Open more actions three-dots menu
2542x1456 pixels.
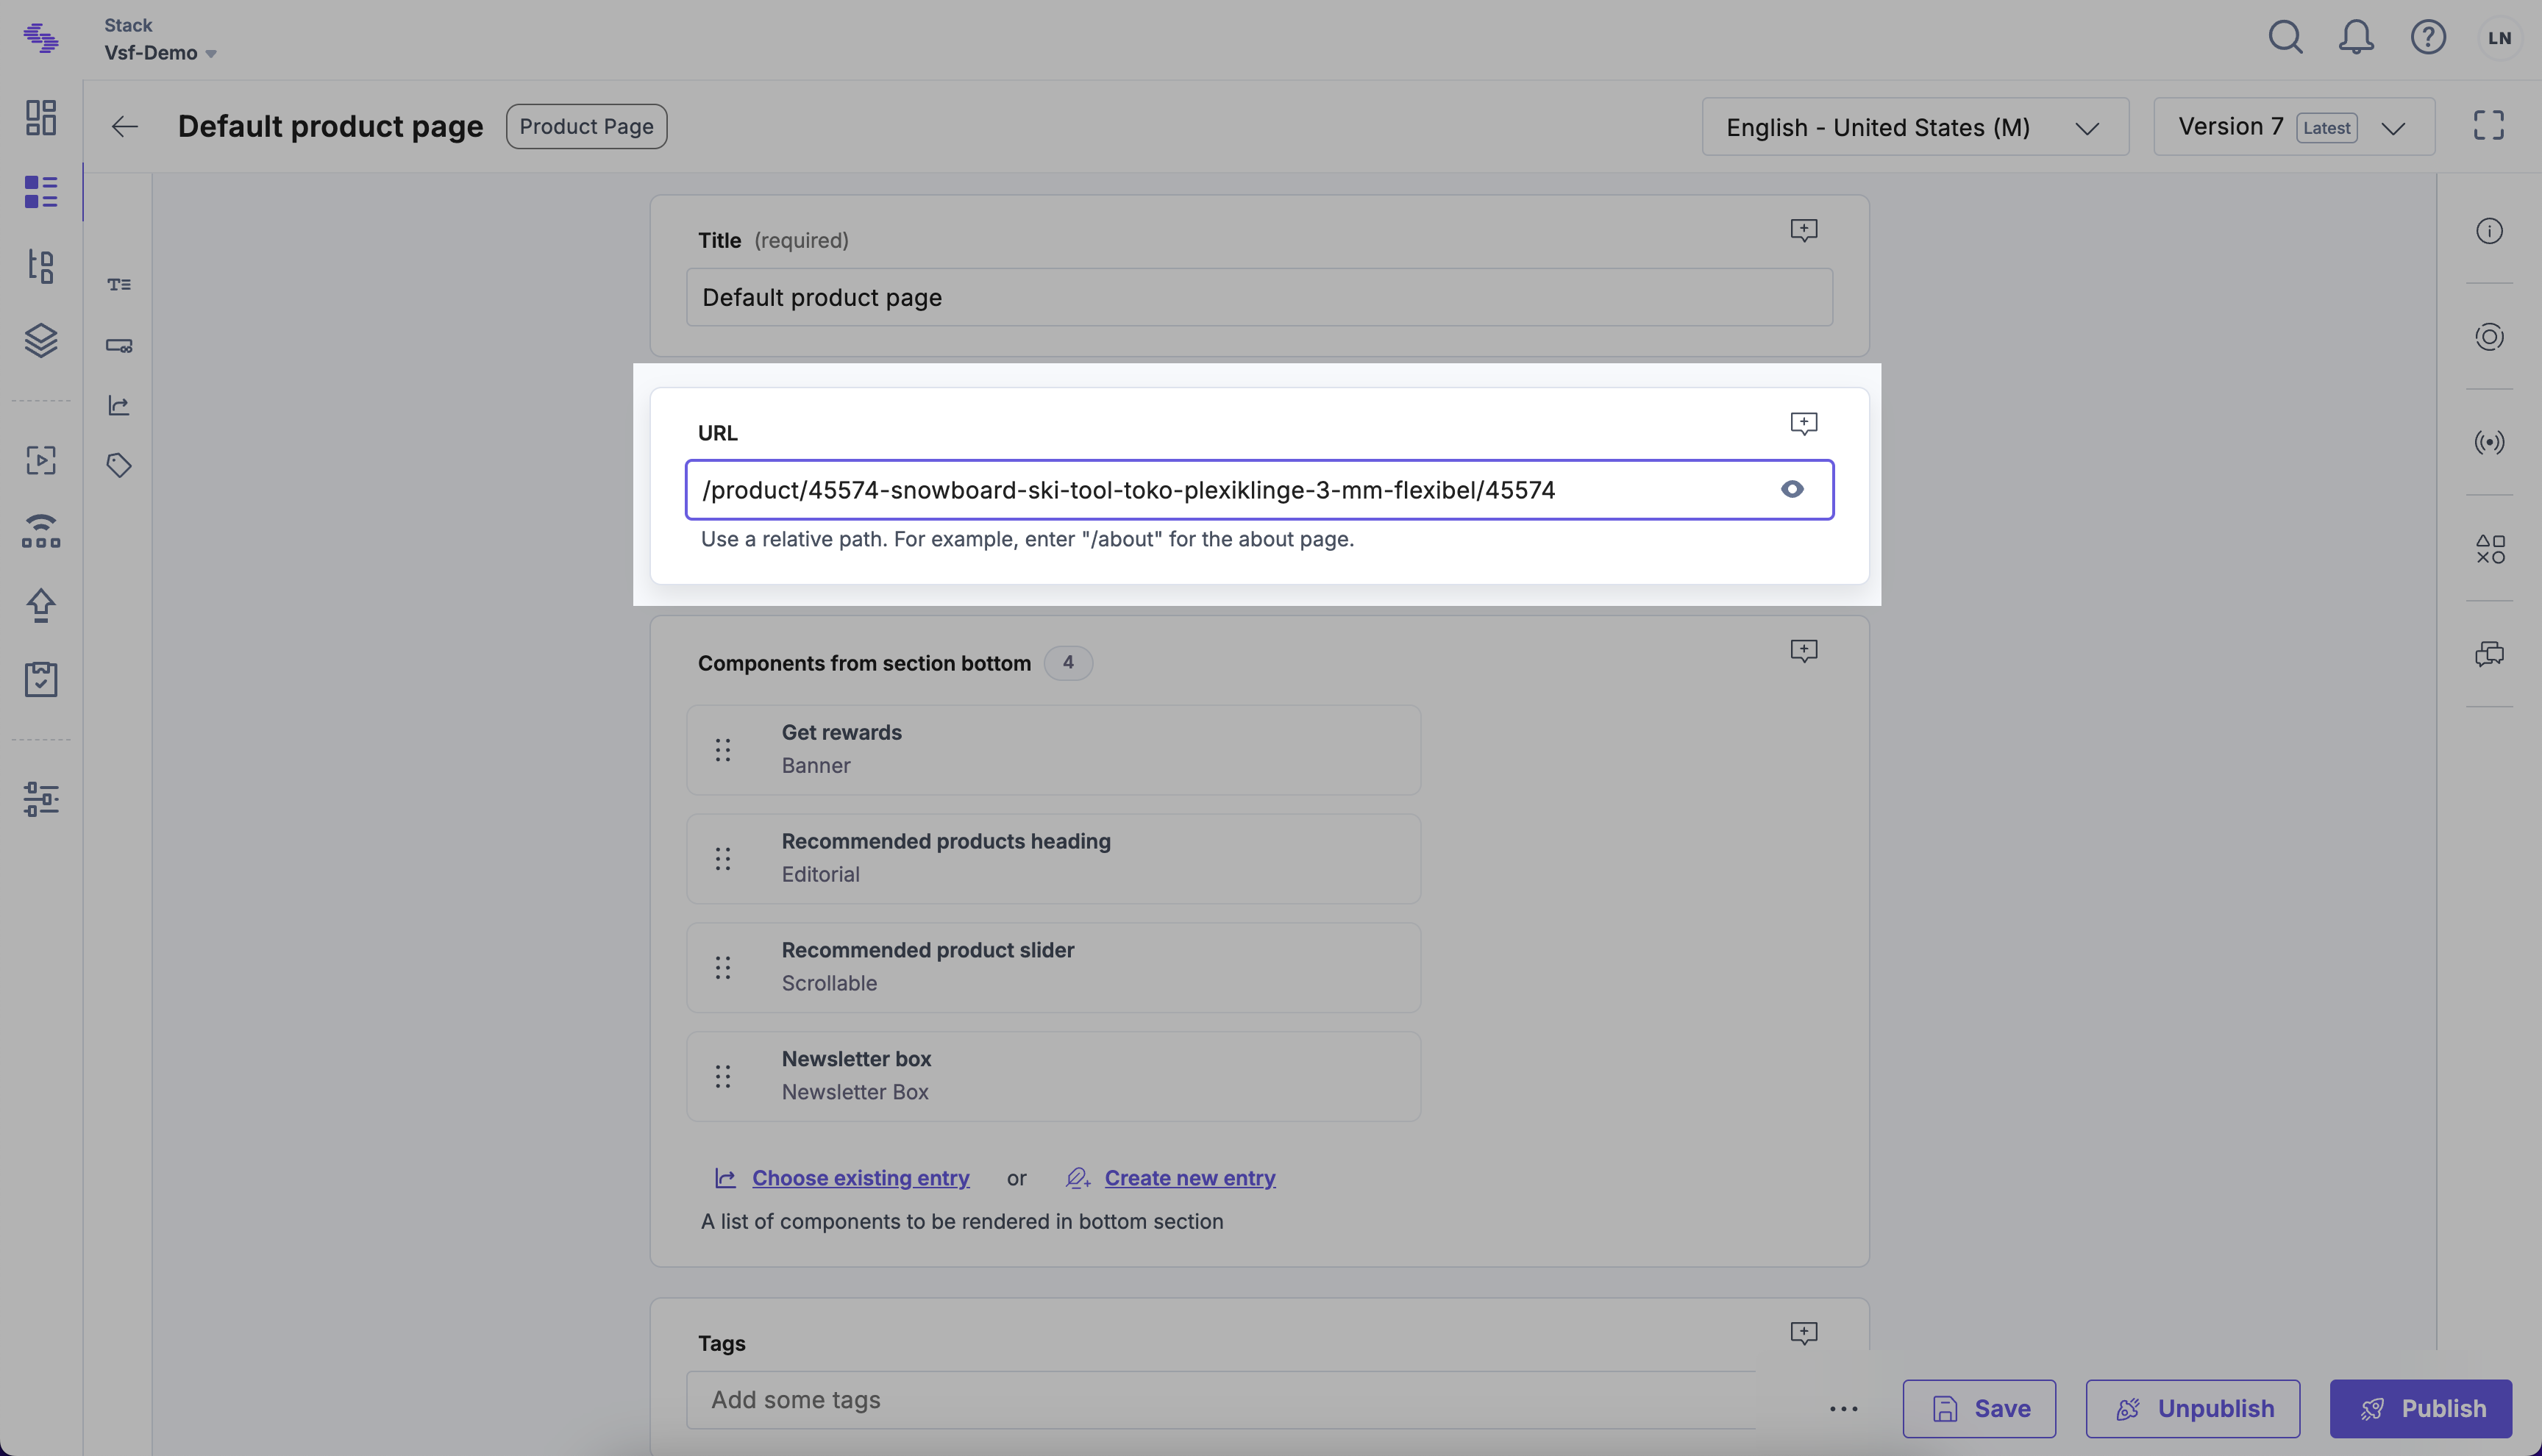(x=1843, y=1409)
